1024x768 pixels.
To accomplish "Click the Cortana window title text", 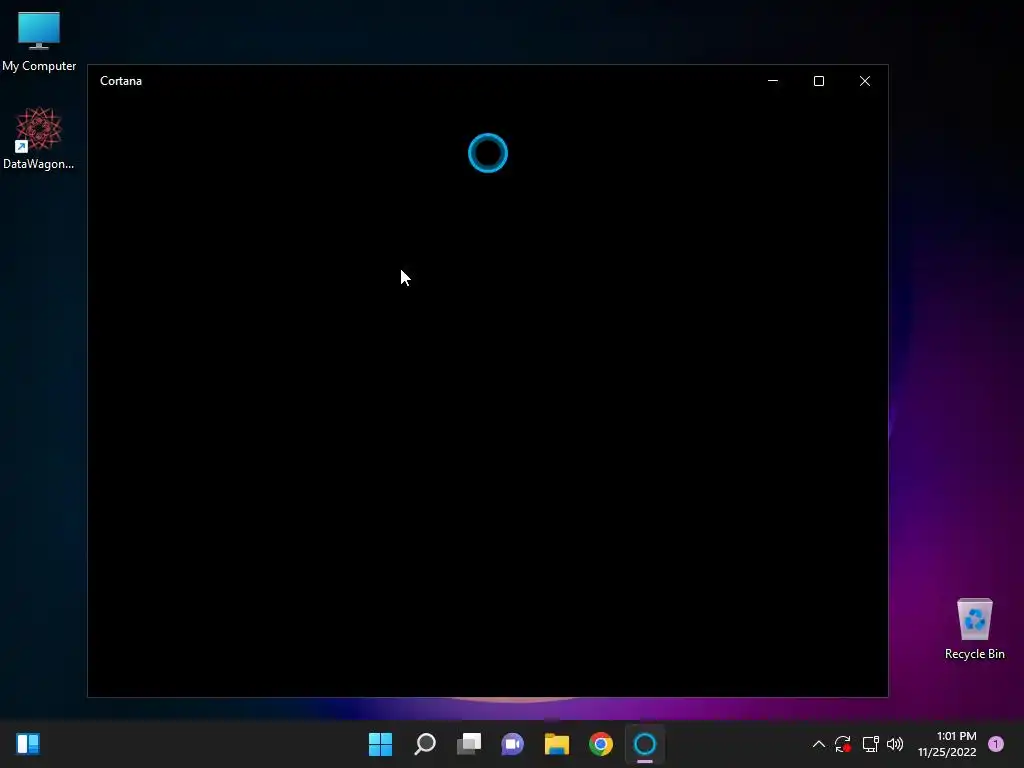I will pyautogui.click(x=121, y=81).
